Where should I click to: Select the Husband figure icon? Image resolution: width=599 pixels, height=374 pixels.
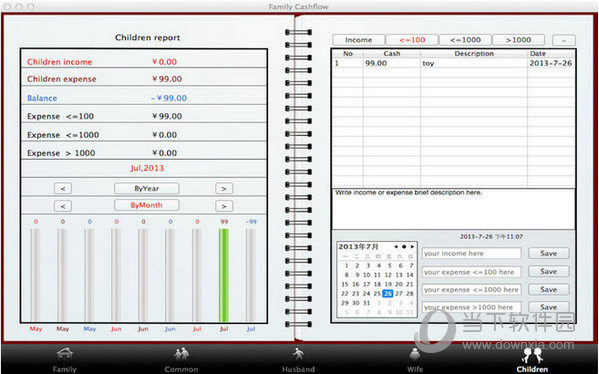[298, 354]
